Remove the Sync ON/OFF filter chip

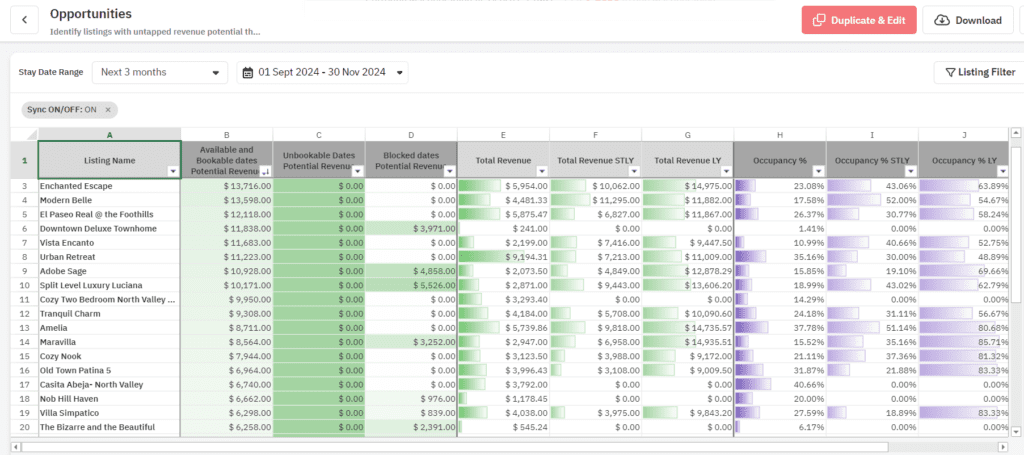tap(108, 109)
